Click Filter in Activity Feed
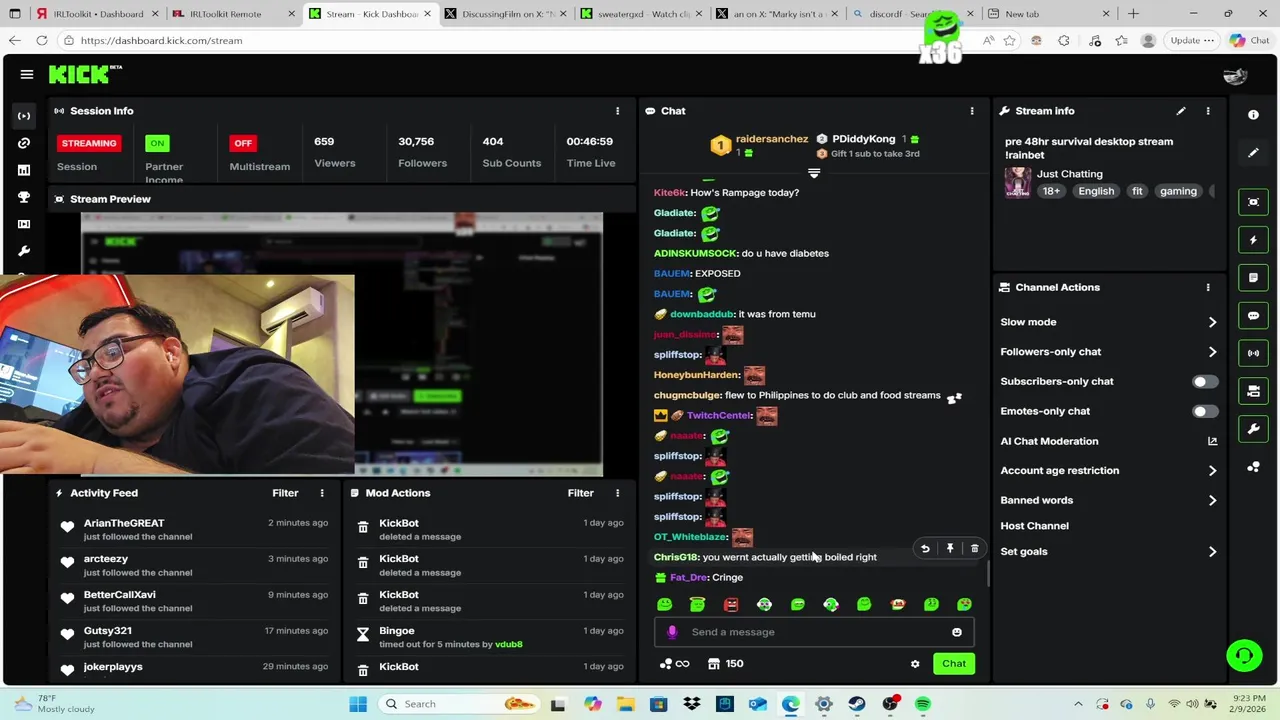This screenshot has width=1280, height=720. [x=285, y=493]
